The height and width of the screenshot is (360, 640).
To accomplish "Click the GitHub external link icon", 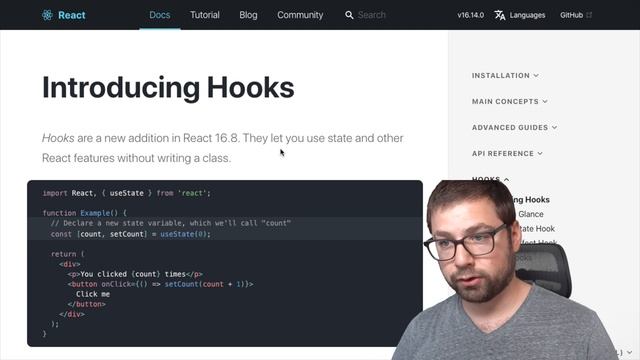I will tap(589, 15).
